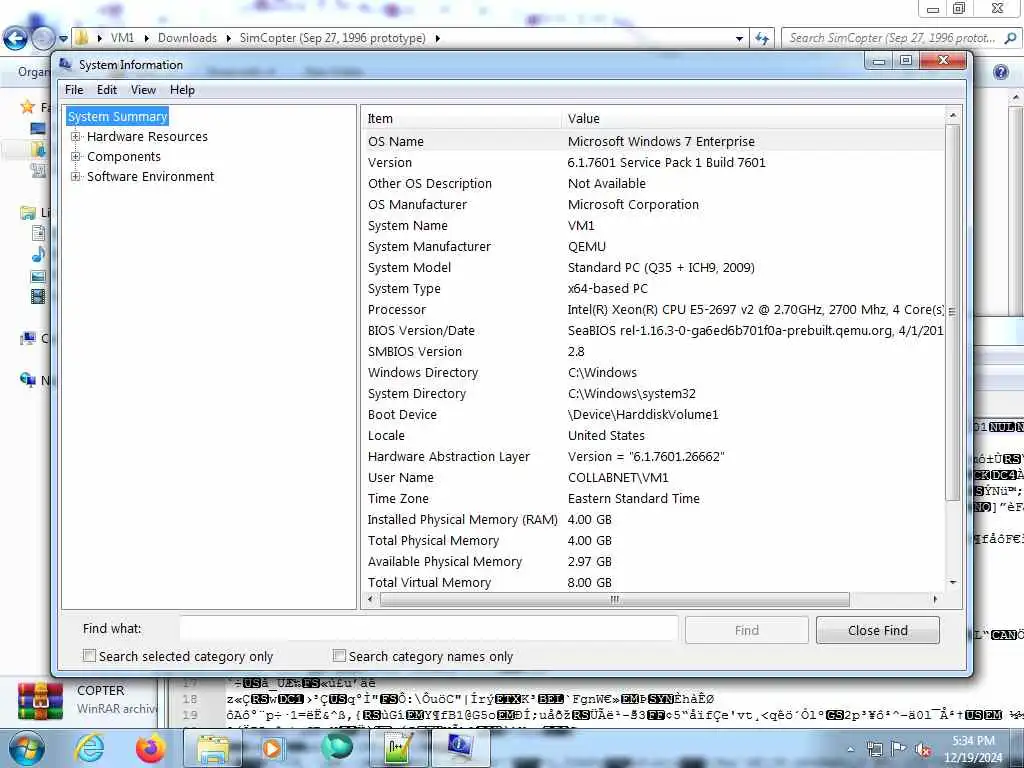Viewport: 1024px width, 768px height.
Task: Click the Value column header
Action: [753, 118]
